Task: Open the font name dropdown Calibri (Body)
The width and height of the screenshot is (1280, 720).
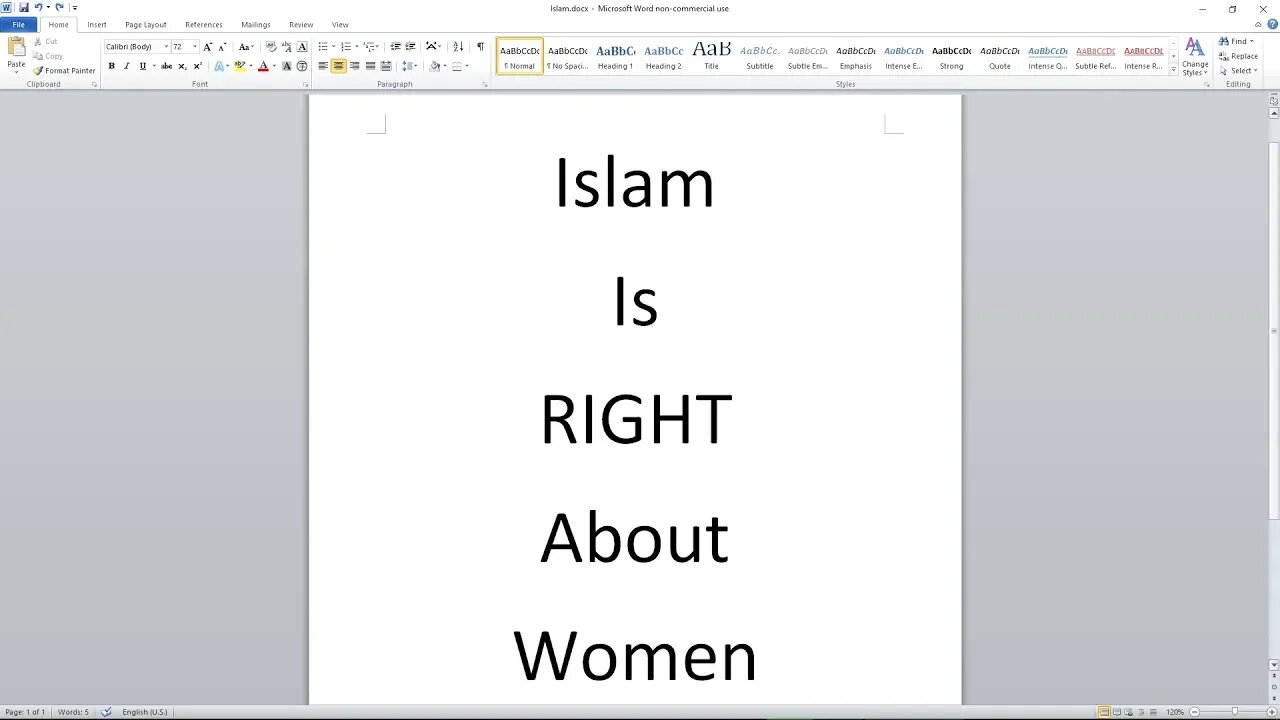Action: (166, 47)
